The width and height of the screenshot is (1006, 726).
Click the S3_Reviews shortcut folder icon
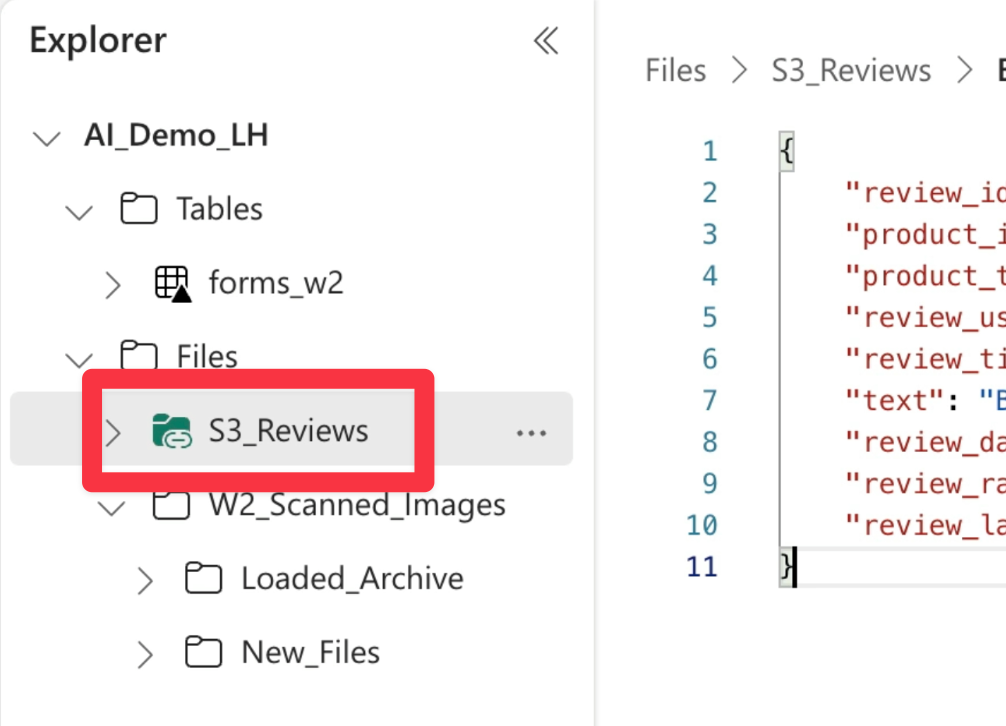tap(172, 431)
